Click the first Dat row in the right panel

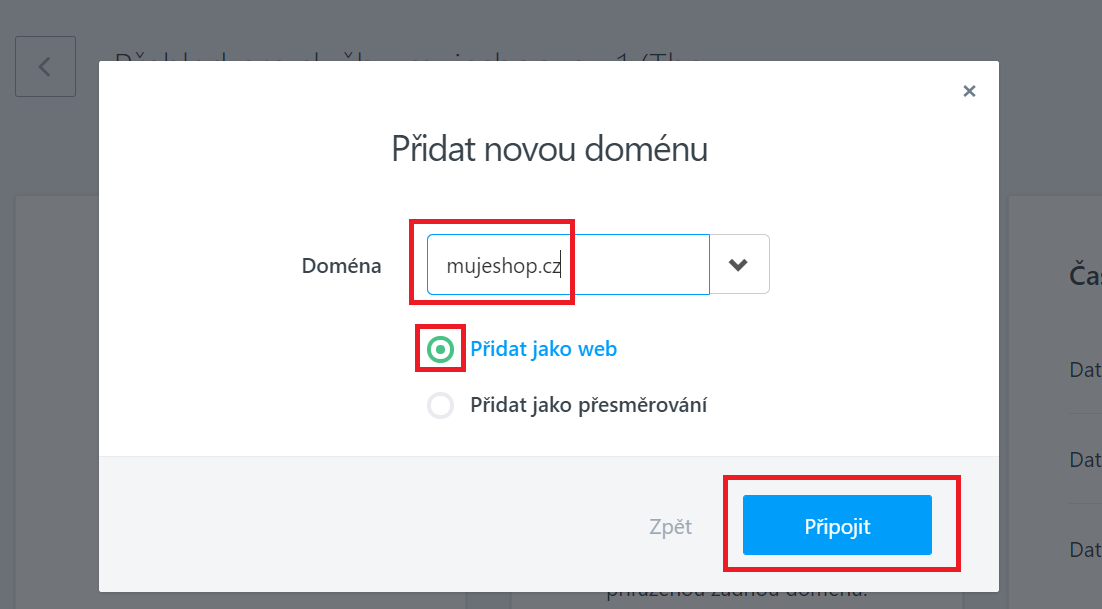pyautogui.click(x=1084, y=370)
